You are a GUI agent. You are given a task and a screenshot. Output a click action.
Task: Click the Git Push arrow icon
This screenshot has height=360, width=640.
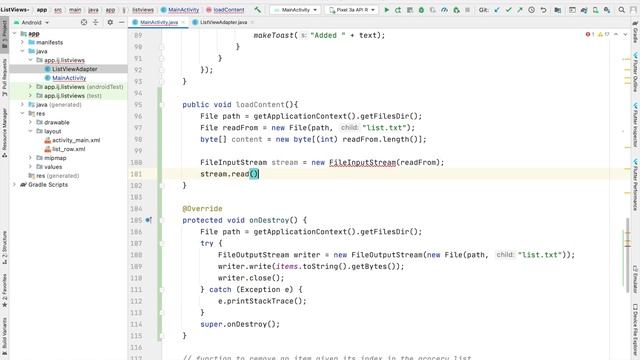520,10
